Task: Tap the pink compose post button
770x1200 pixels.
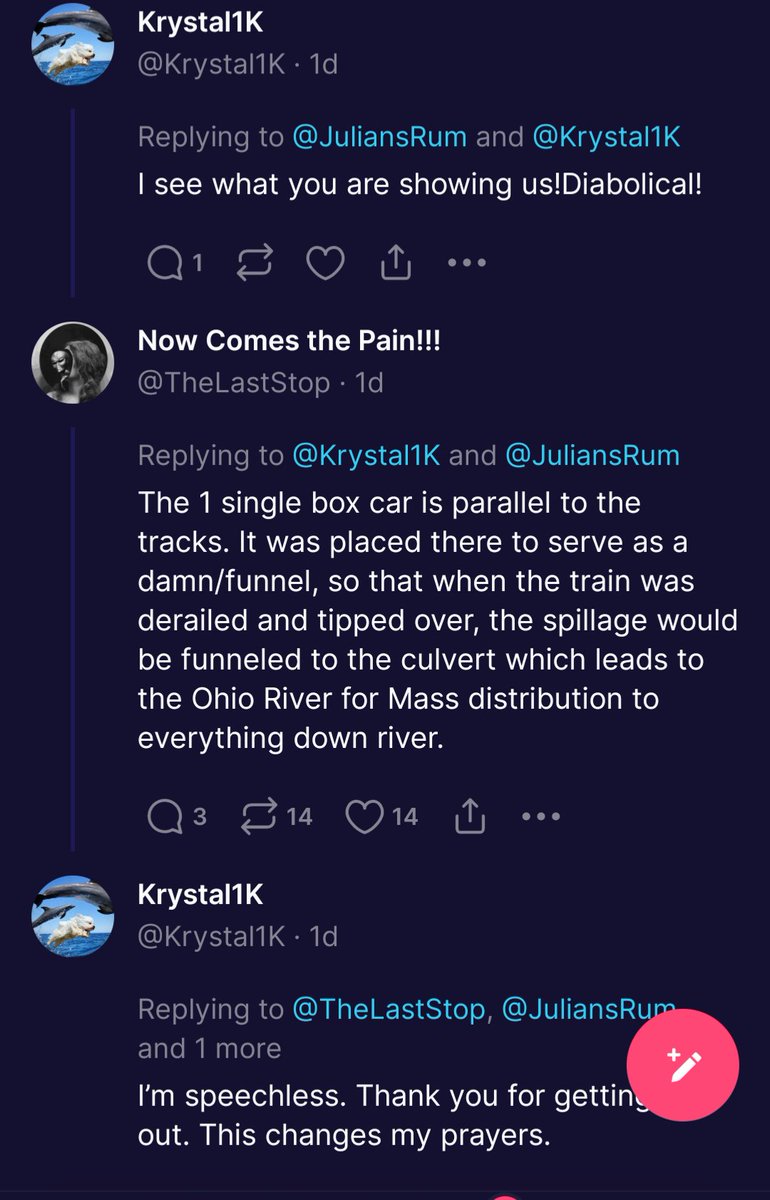Action: 683,1065
